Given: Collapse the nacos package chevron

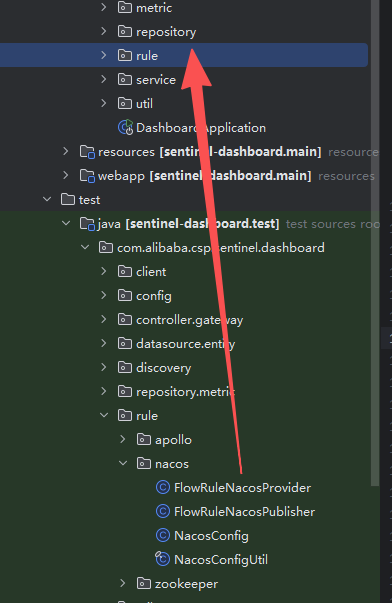Looking at the screenshot, I should point(123,463).
